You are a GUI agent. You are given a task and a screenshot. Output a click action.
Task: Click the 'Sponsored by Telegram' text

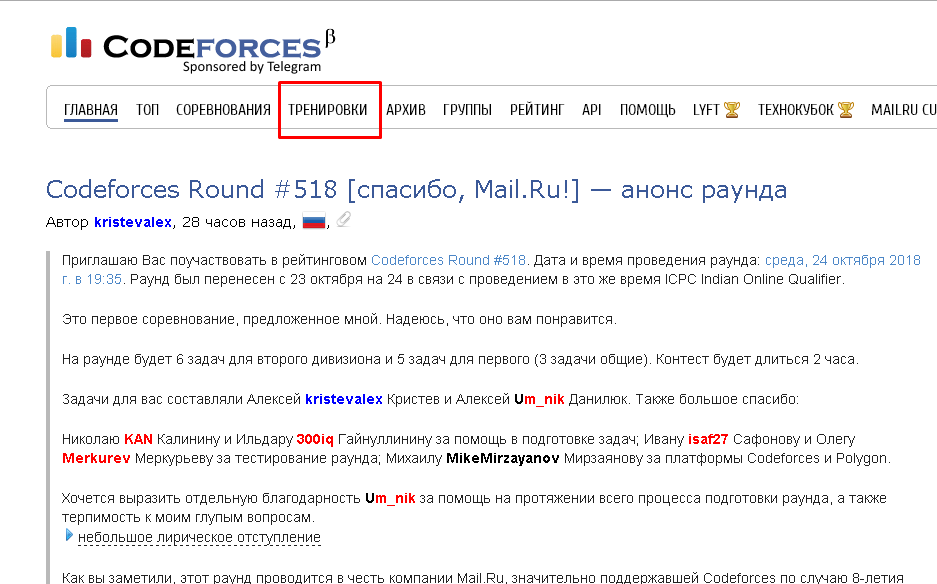point(252,66)
